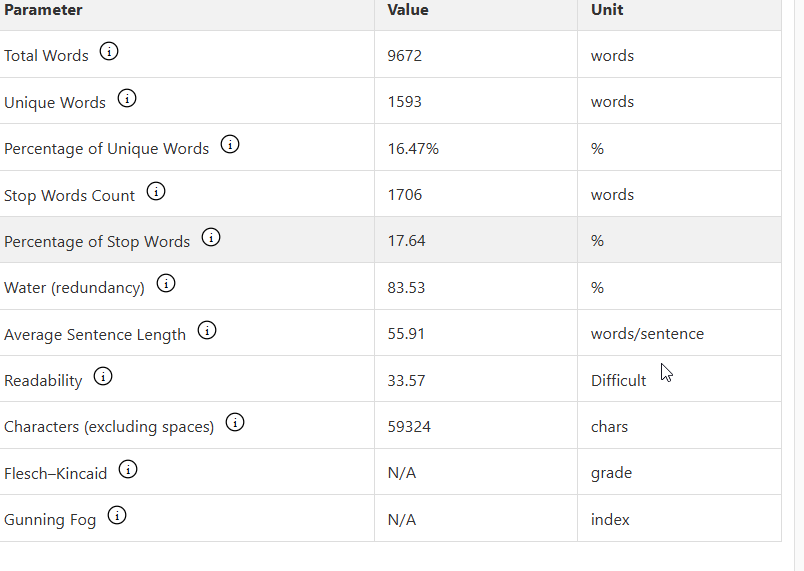804x571 pixels.
Task: Show the Gunning Fog info icon
Action: [117, 515]
